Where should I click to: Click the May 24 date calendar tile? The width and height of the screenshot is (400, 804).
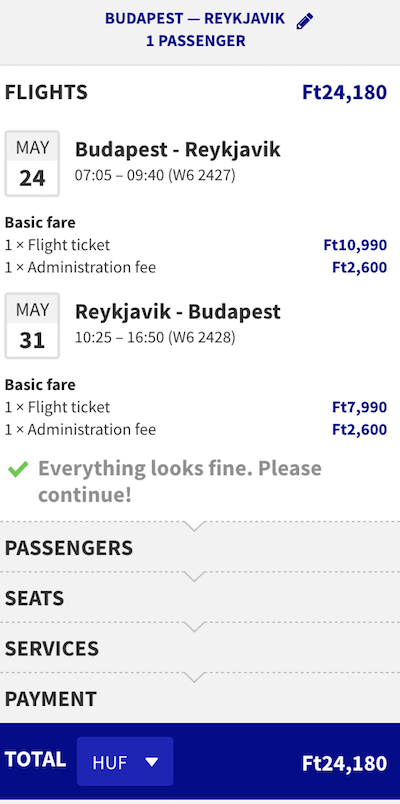click(x=32, y=164)
